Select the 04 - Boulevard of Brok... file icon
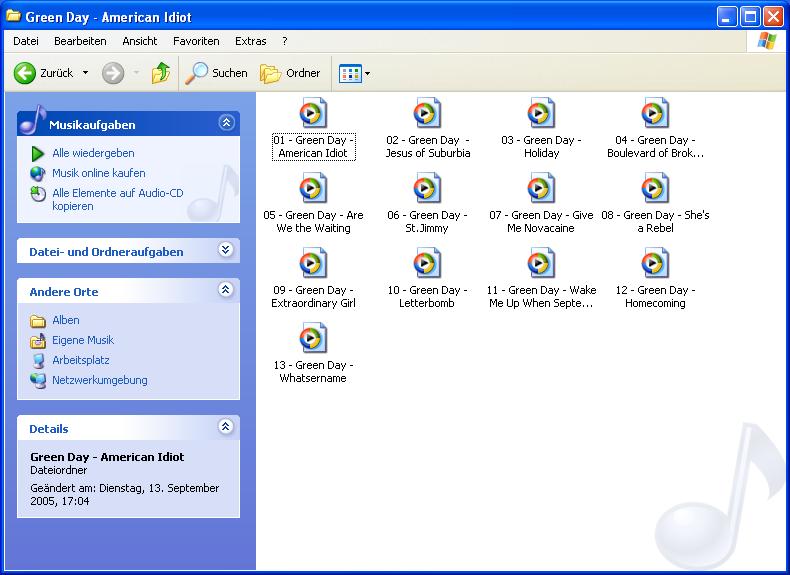The height and width of the screenshot is (575, 790). coord(655,113)
